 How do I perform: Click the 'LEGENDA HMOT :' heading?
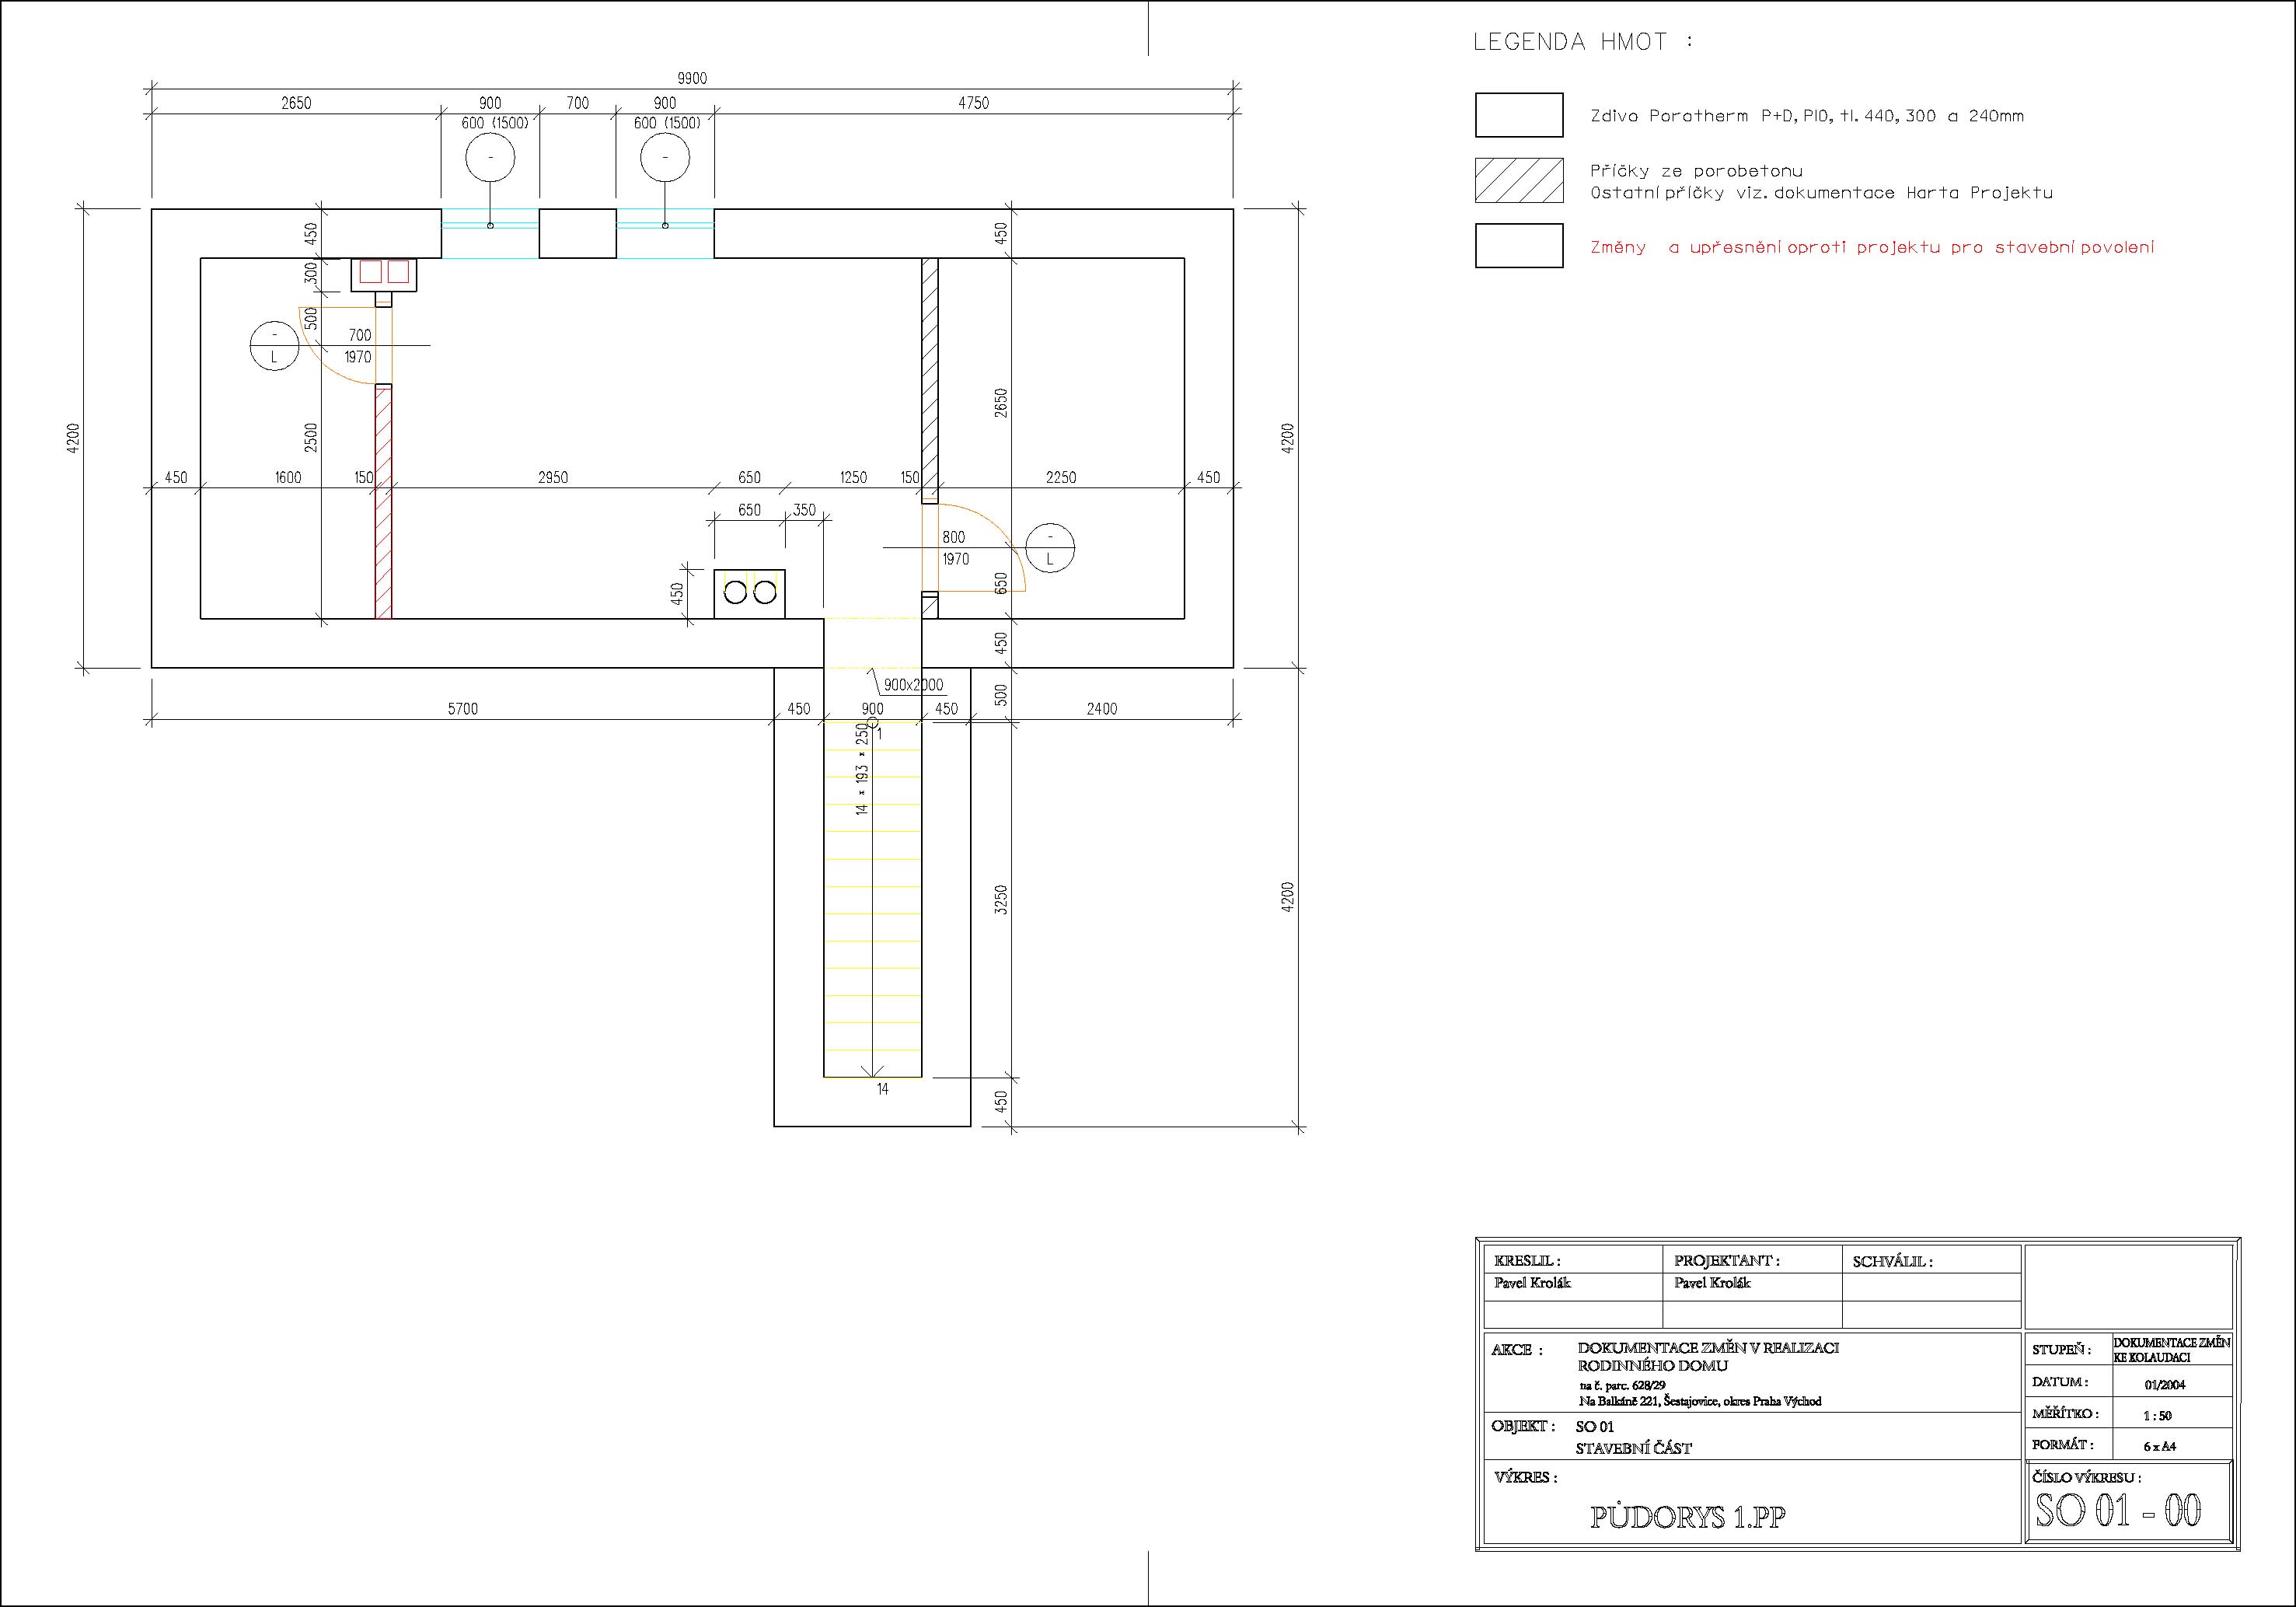[x=1583, y=42]
